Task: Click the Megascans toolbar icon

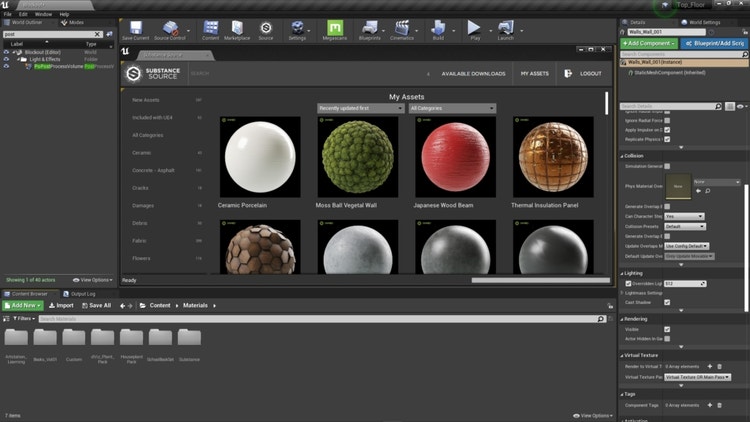Action: point(337,30)
